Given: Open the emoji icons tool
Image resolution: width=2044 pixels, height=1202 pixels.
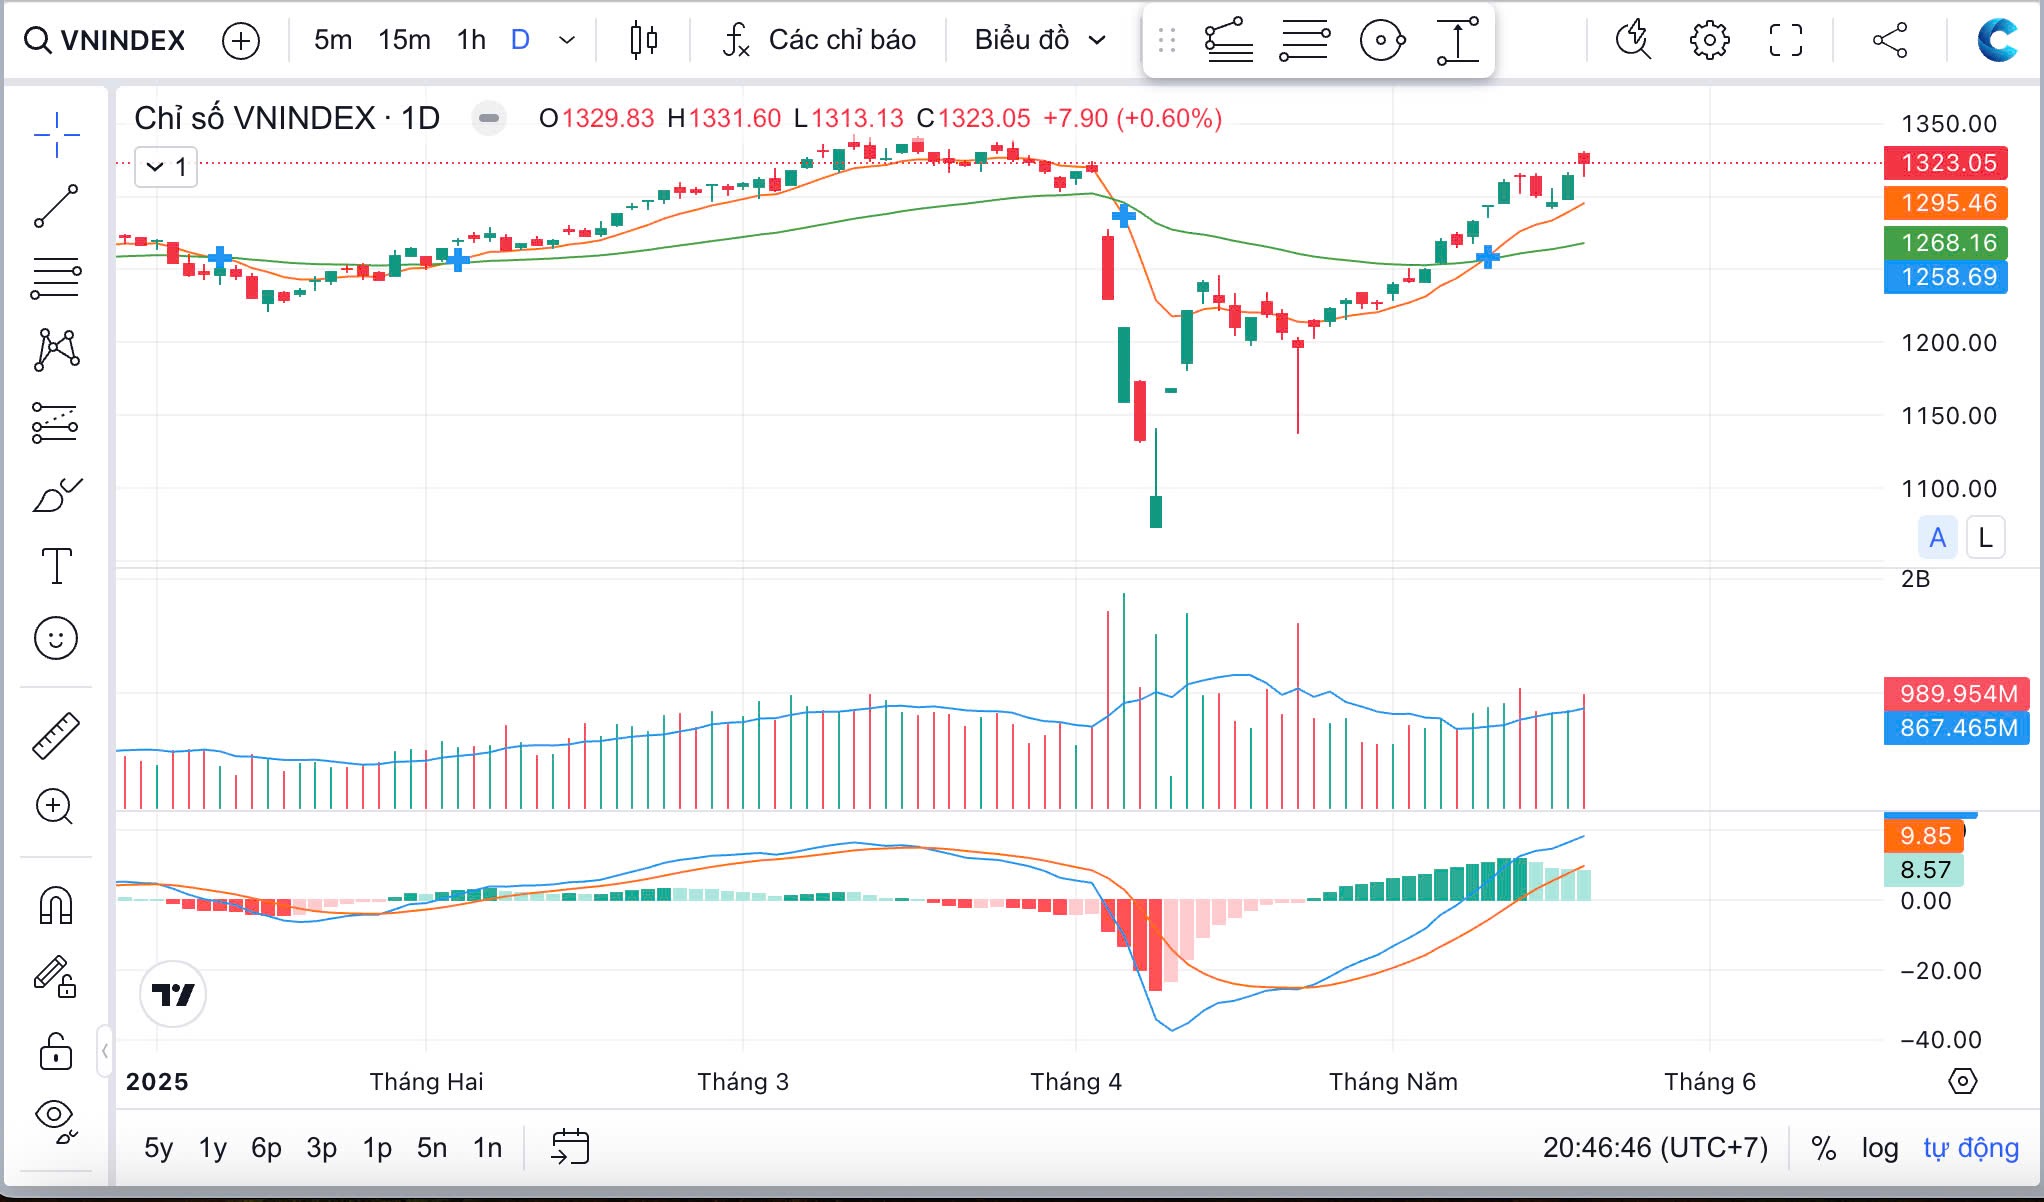Looking at the screenshot, I should (x=56, y=638).
